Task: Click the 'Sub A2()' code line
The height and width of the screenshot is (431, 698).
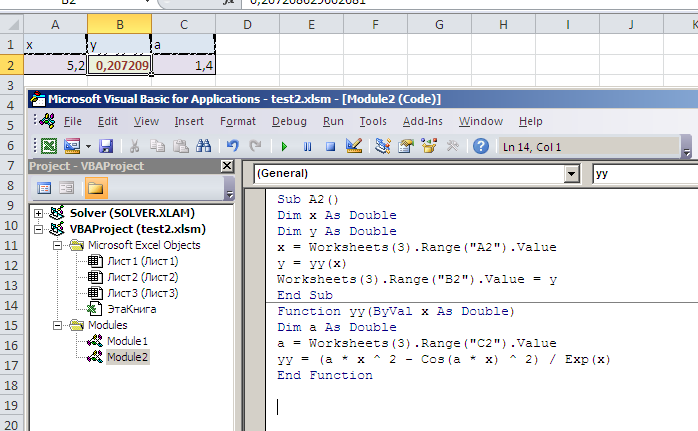Action: pos(308,199)
